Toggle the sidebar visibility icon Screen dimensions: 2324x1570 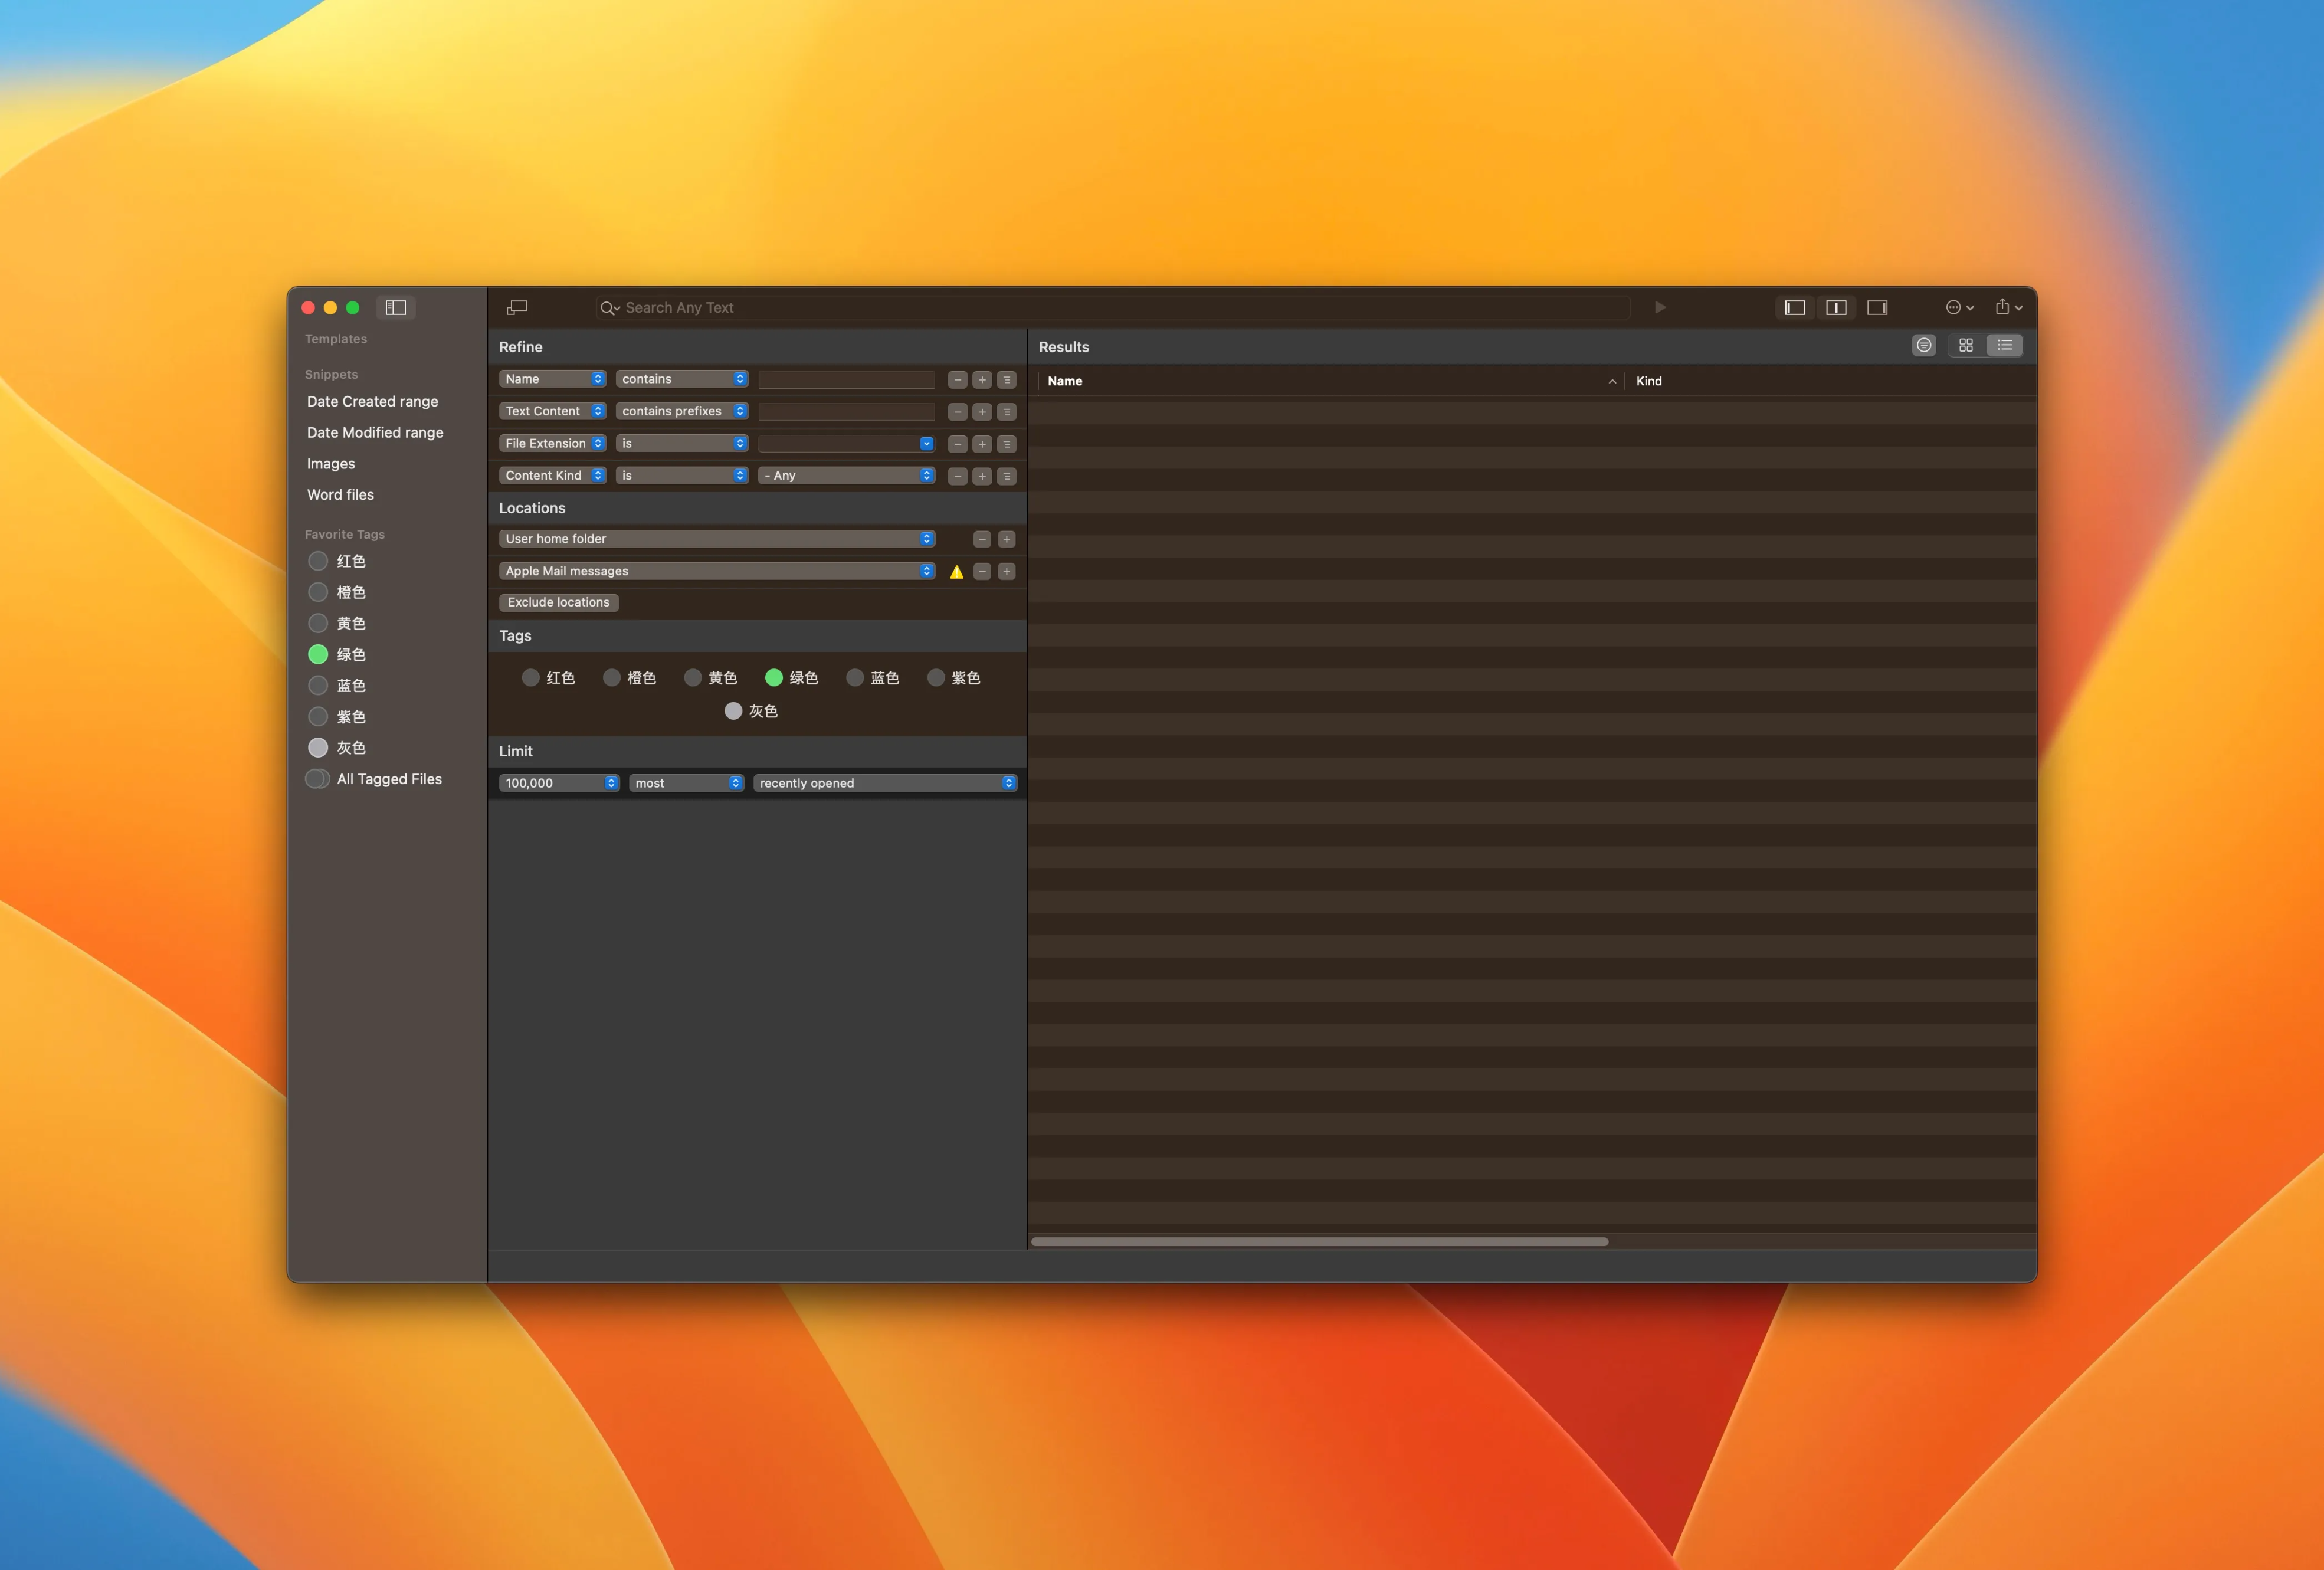click(396, 307)
